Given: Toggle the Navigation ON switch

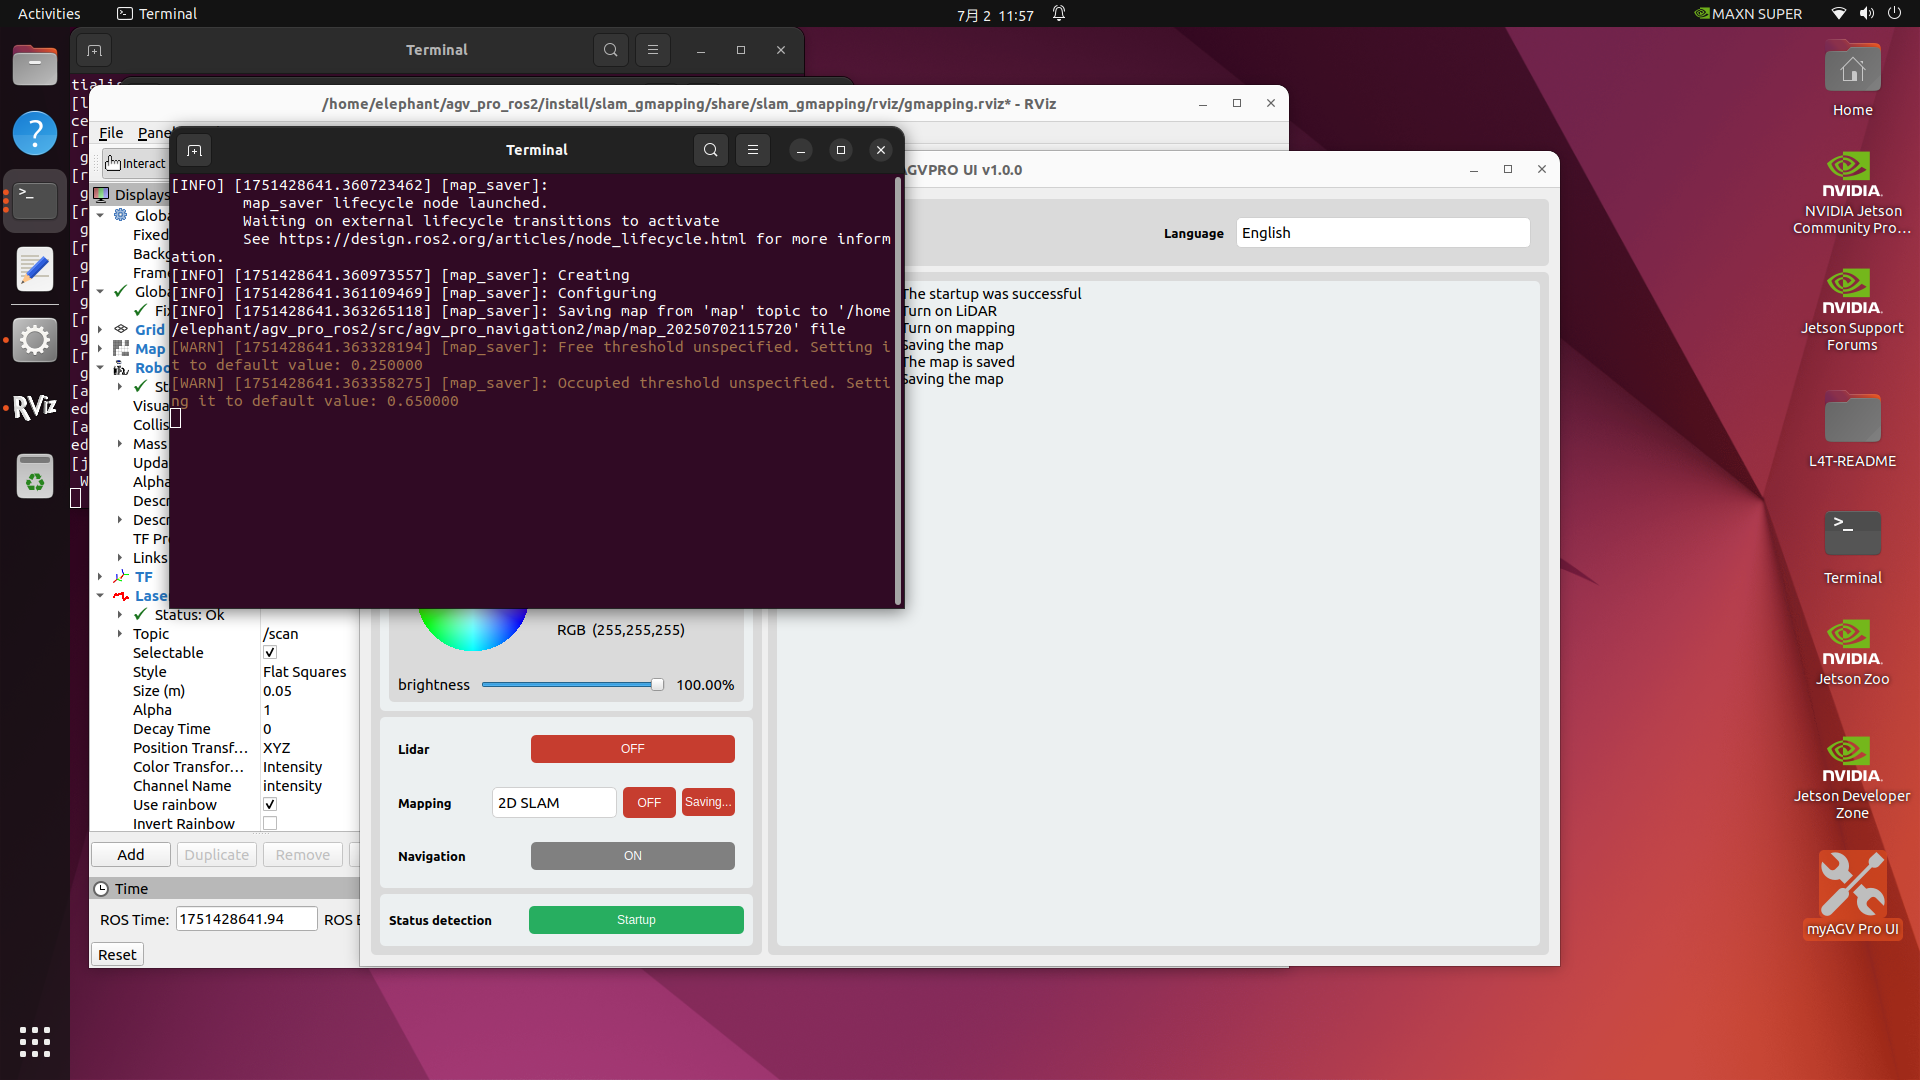Looking at the screenshot, I should [632, 856].
